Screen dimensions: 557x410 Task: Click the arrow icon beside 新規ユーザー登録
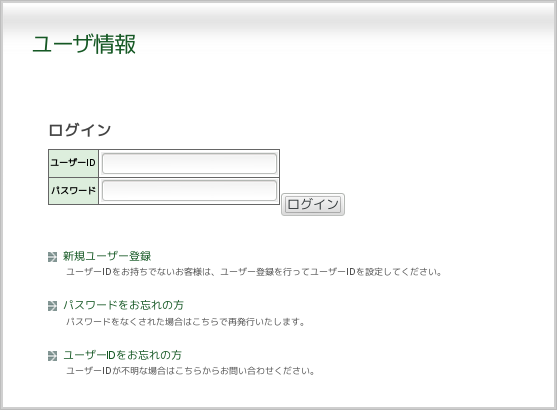(x=52, y=257)
